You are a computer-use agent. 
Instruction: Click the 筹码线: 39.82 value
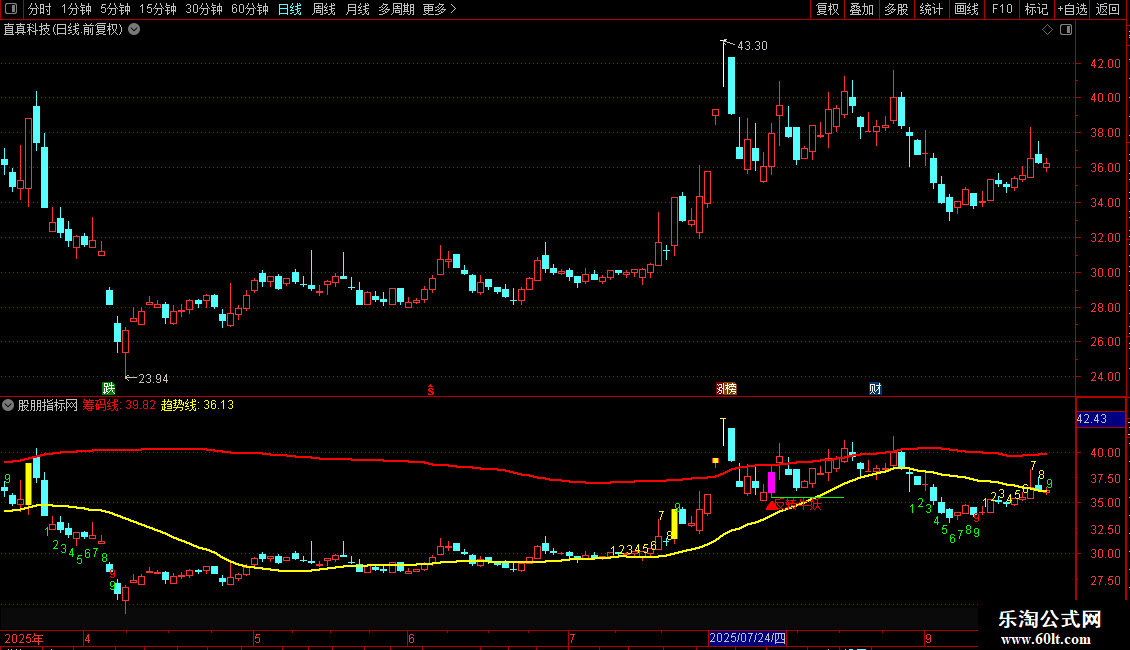[119, 405]
